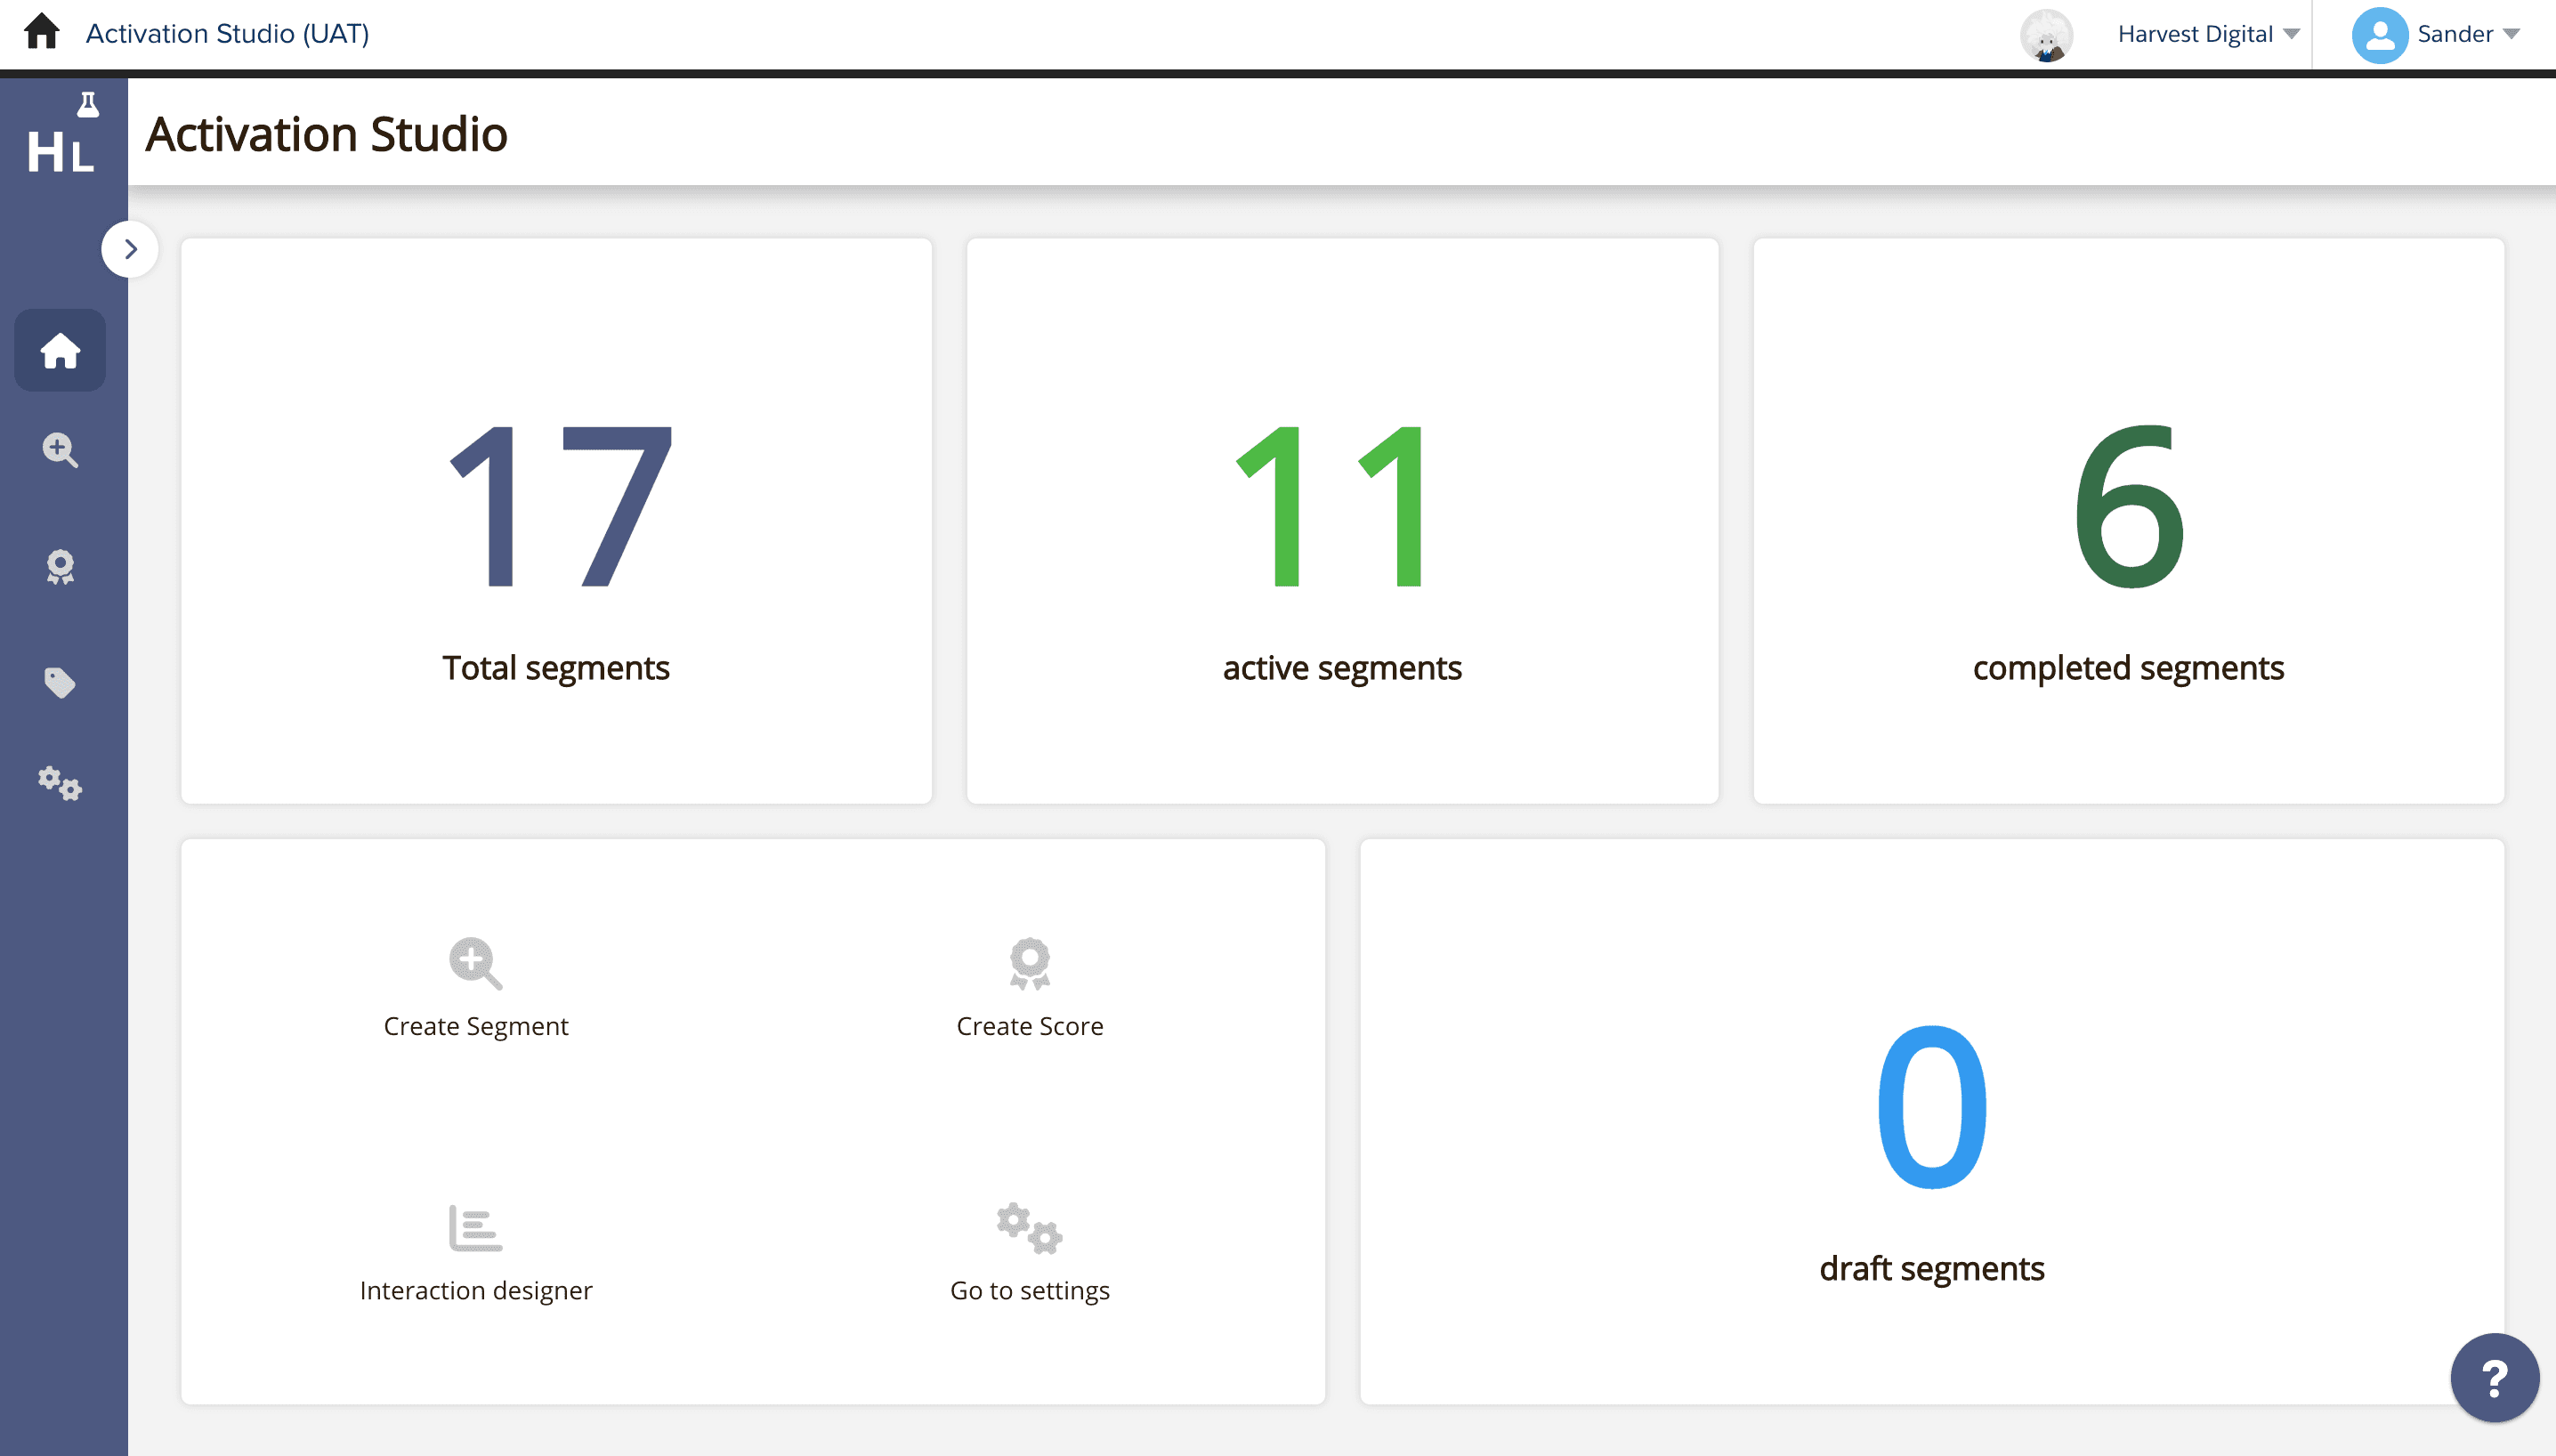Click the Einstein mascot avatar icon
This screenshot has height=1456, width=2556.
2046,35
